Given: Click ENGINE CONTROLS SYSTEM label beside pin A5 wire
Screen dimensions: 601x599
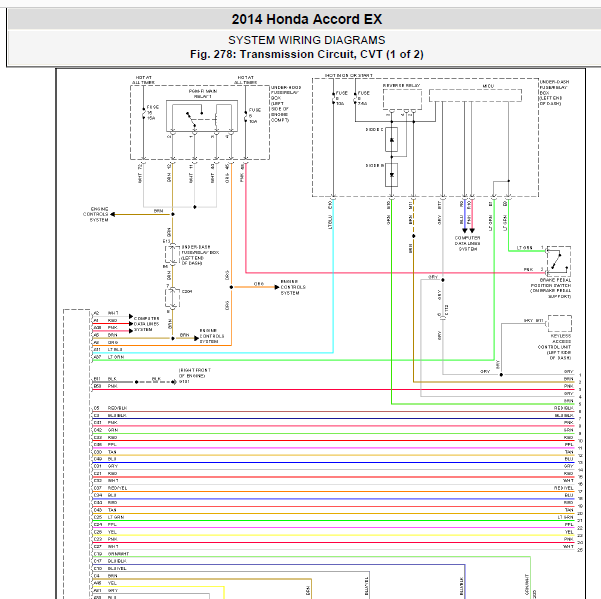Looking at the screenshot, I should point(212,336).
